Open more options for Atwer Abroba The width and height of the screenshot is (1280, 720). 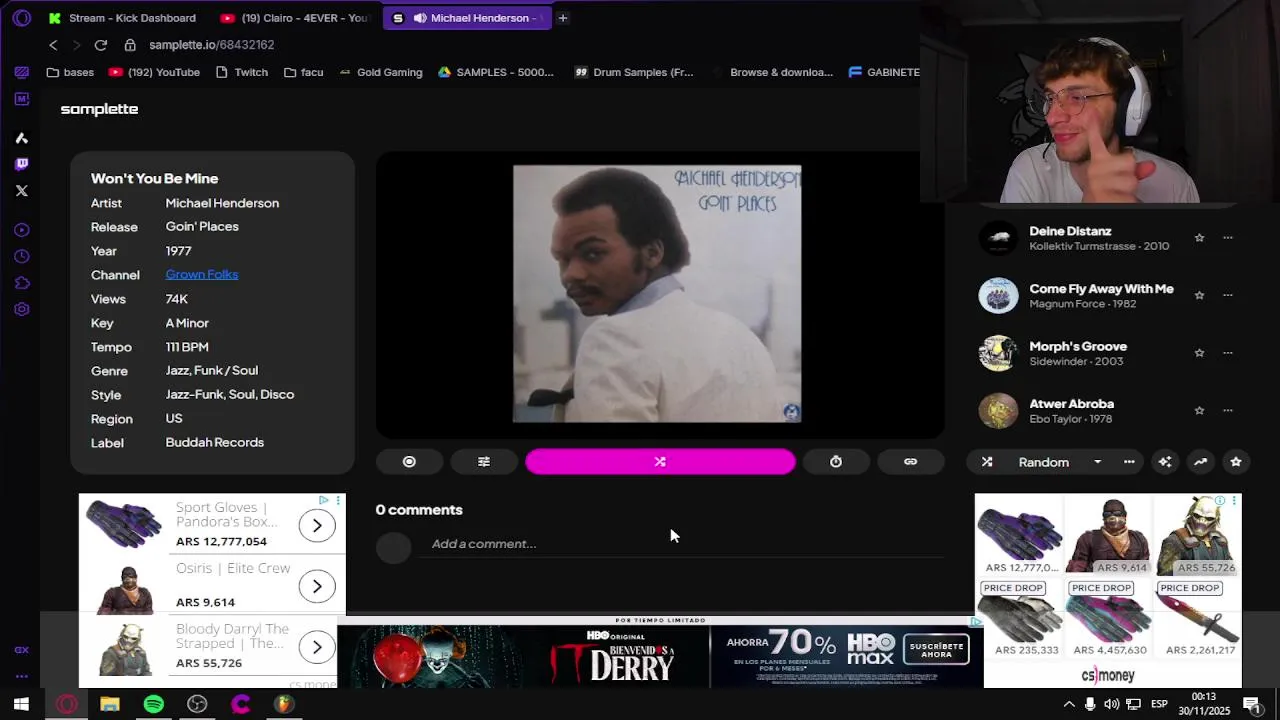tap(1228, 410)
